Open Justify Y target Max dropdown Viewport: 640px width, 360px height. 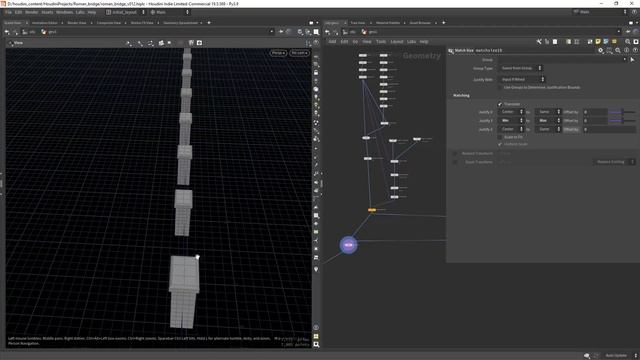(x=548, y=120)
